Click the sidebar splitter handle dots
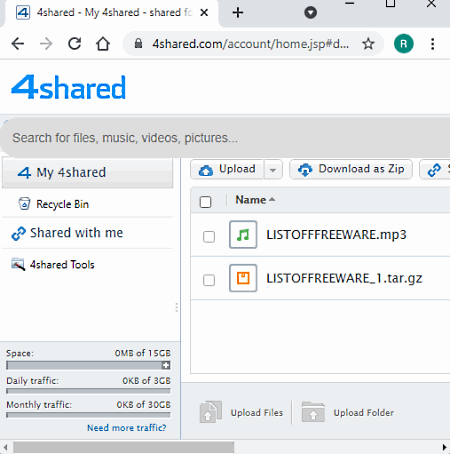This screenshot has width=450, height=454. point(176,308)
